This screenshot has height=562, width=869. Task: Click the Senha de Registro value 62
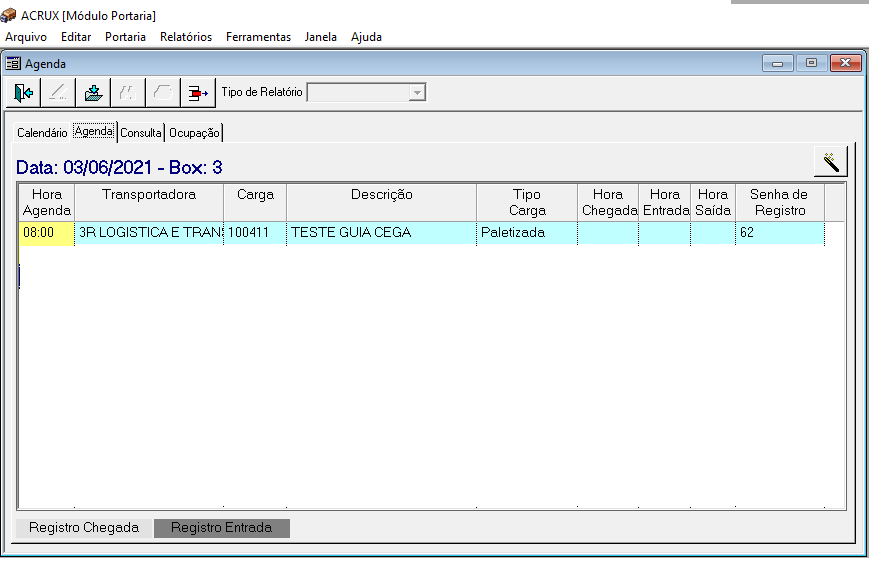(780, 233)
